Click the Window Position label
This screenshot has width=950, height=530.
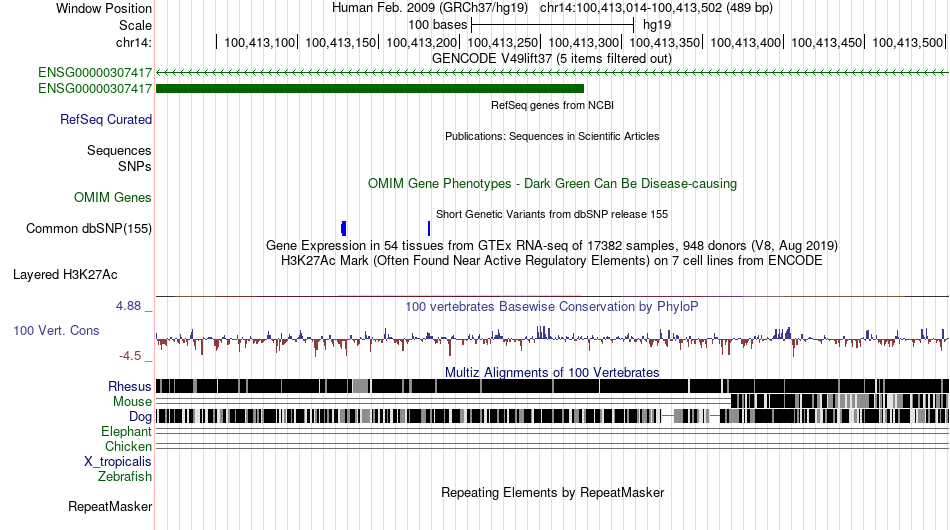(x=104, y=8)
